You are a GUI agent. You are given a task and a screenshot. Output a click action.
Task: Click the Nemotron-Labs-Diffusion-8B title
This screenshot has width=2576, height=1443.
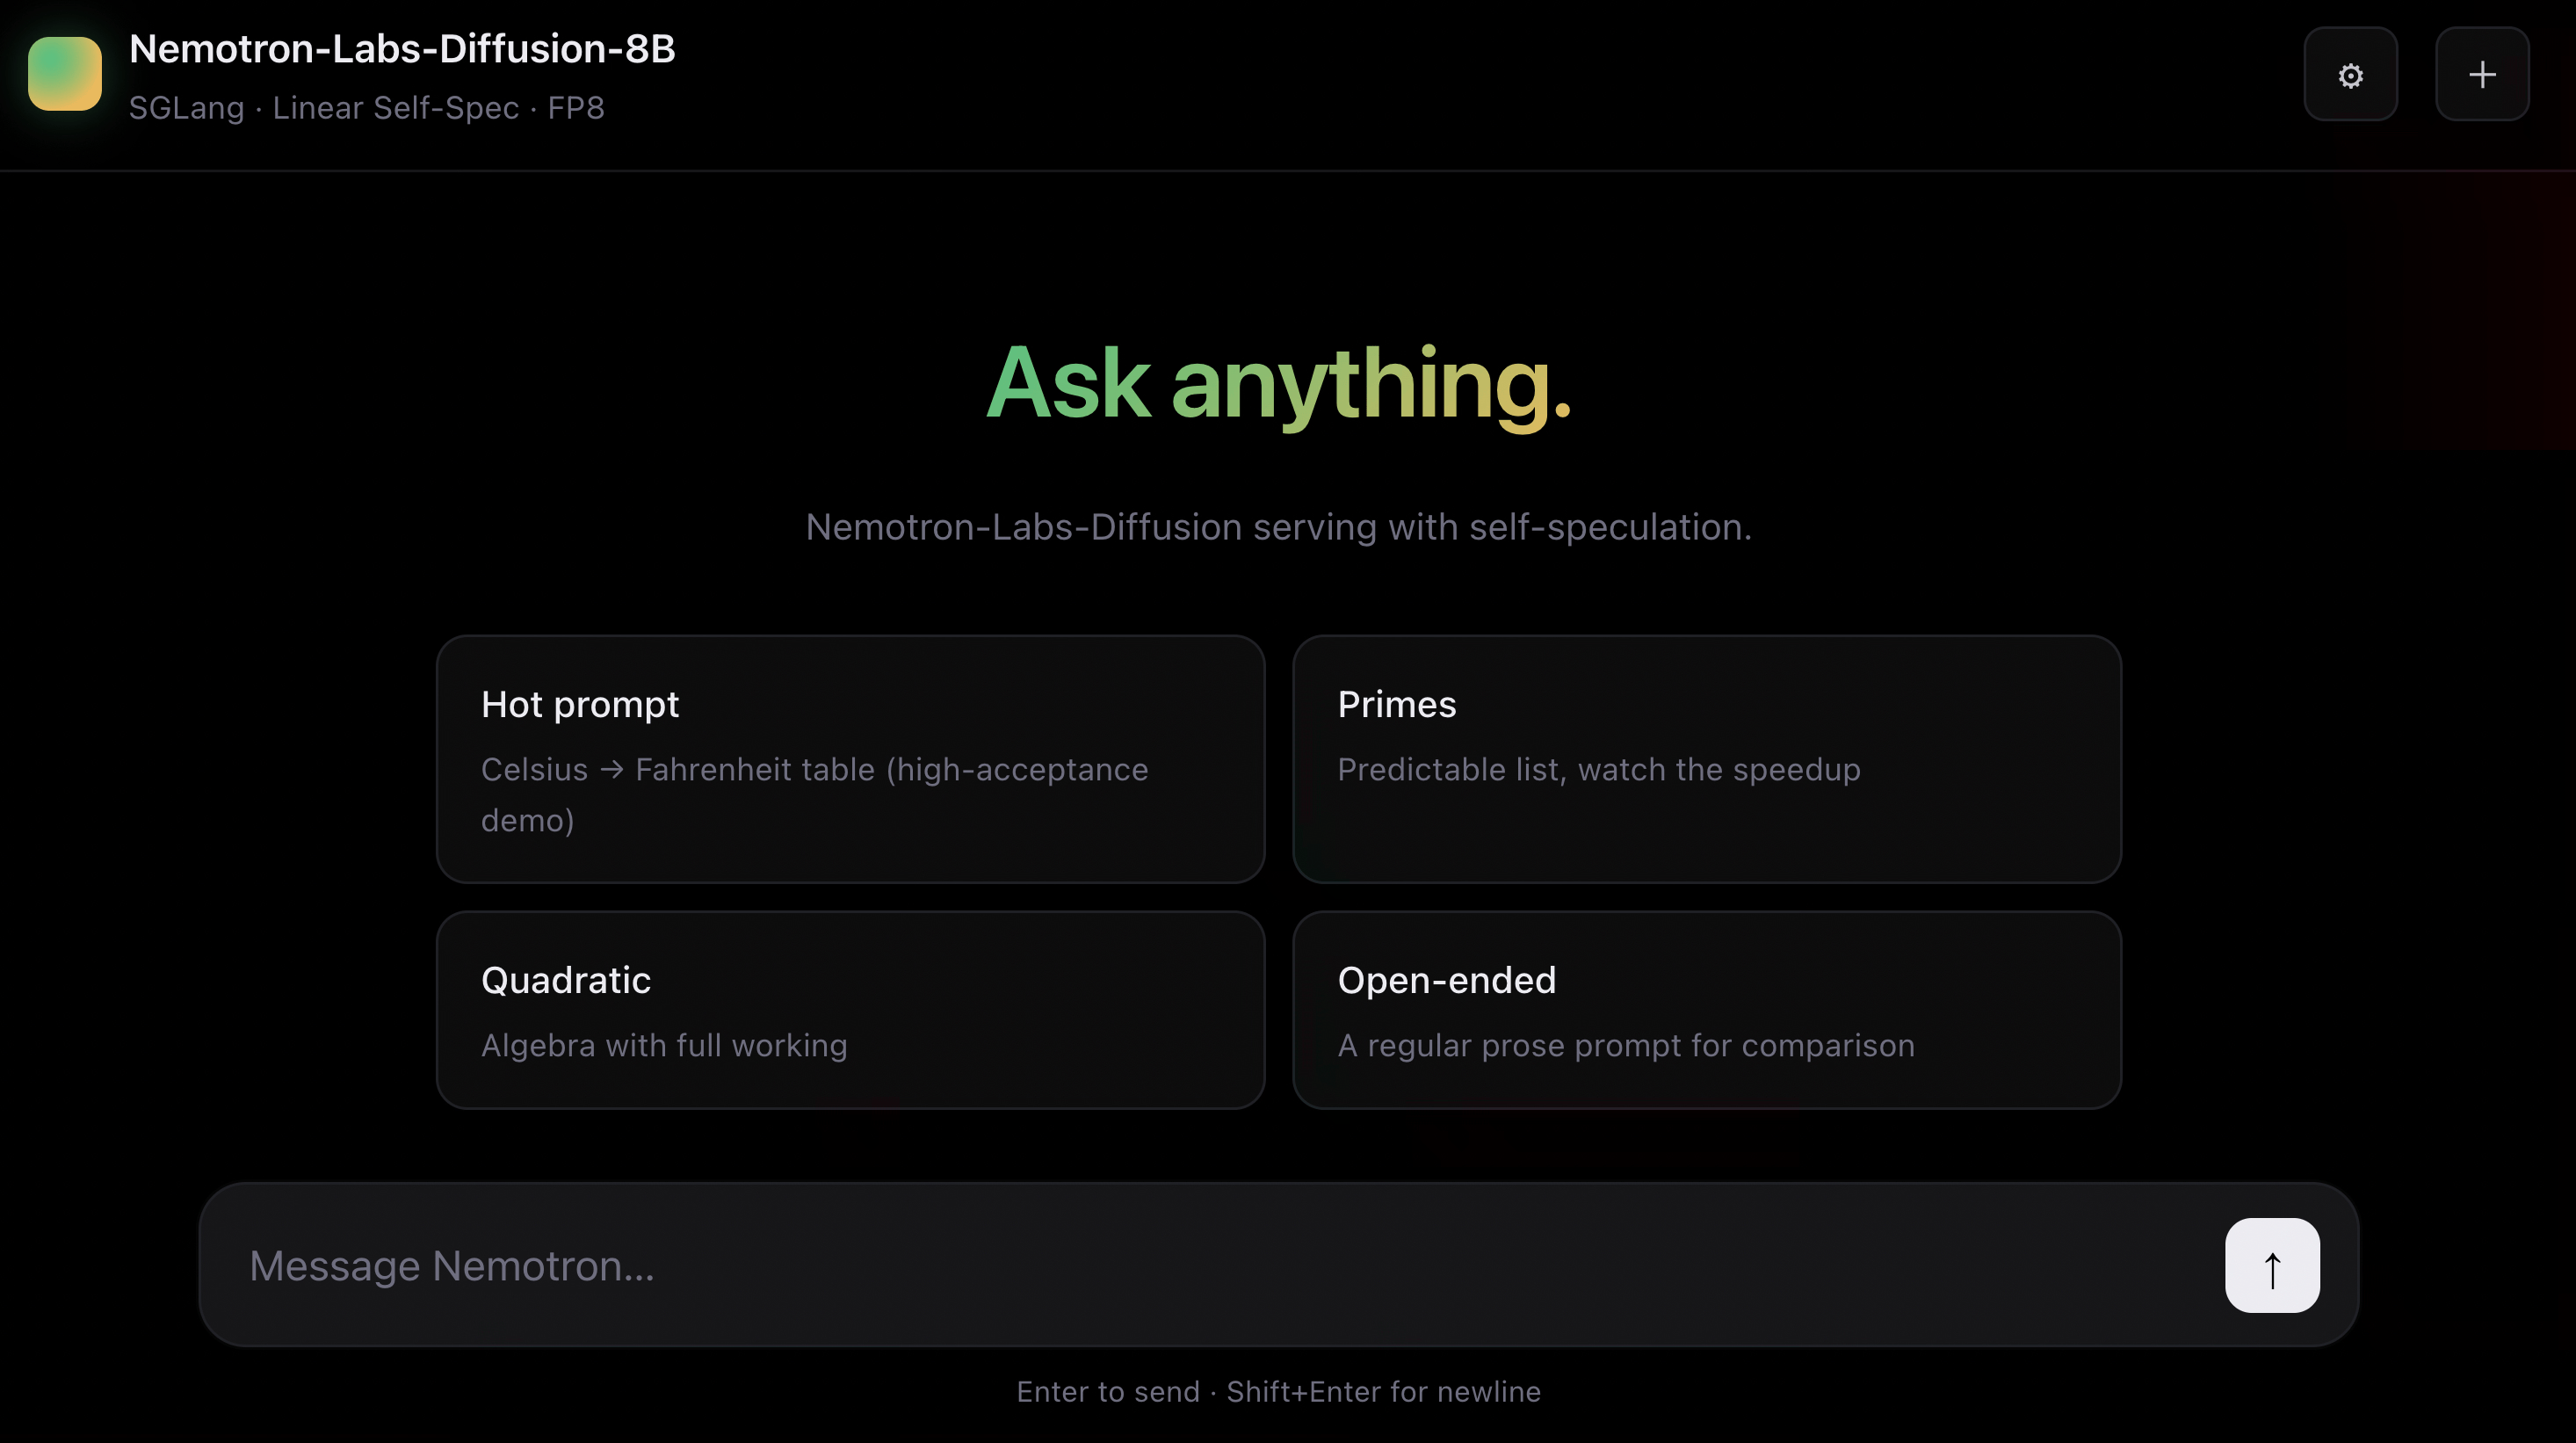pos(402,49)
